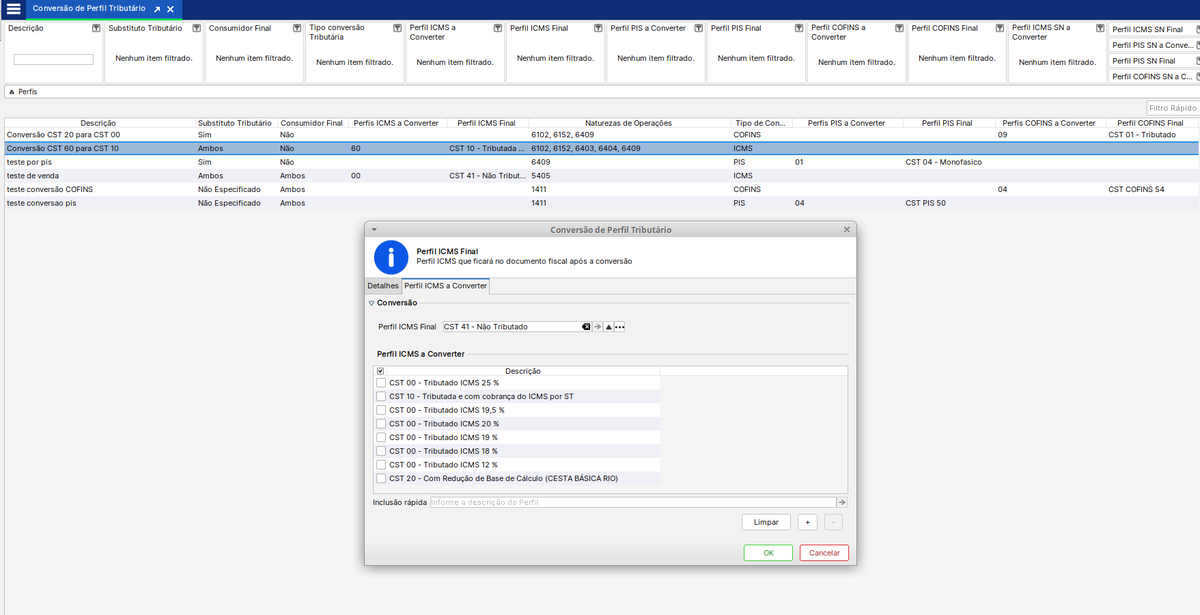Tick the CST 10 Tributada com ST checkbox
The height and width of the screenshot is (615, 1200).
pyautogui.click(x=380, y=397)
